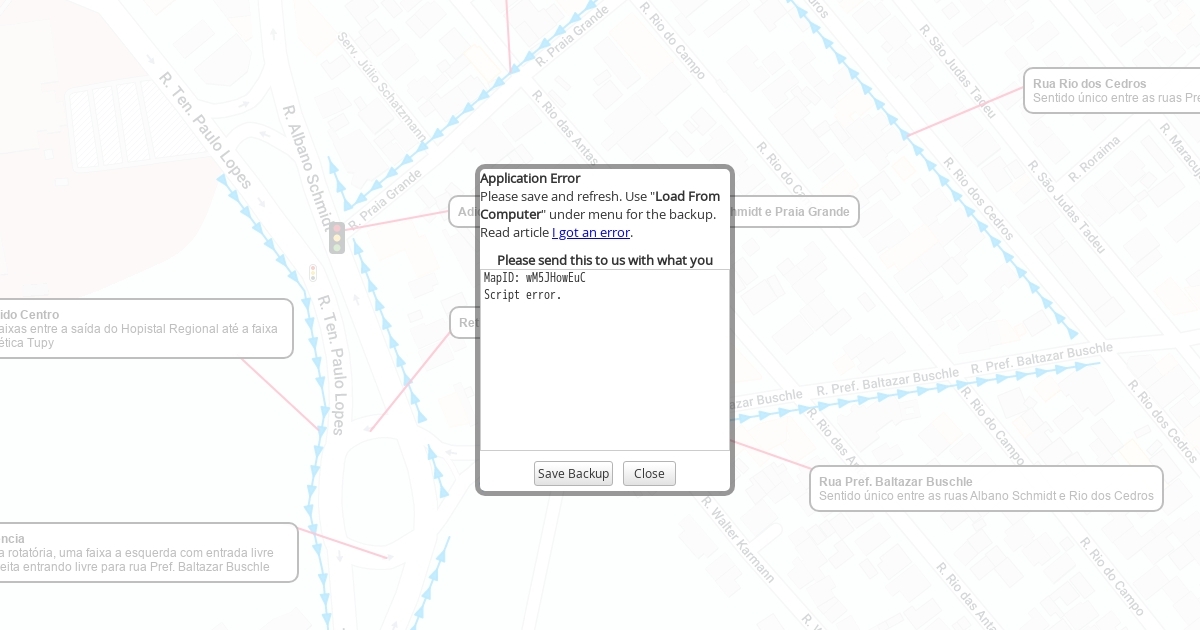Open the 'I got an error' article link

pos(590,232)
